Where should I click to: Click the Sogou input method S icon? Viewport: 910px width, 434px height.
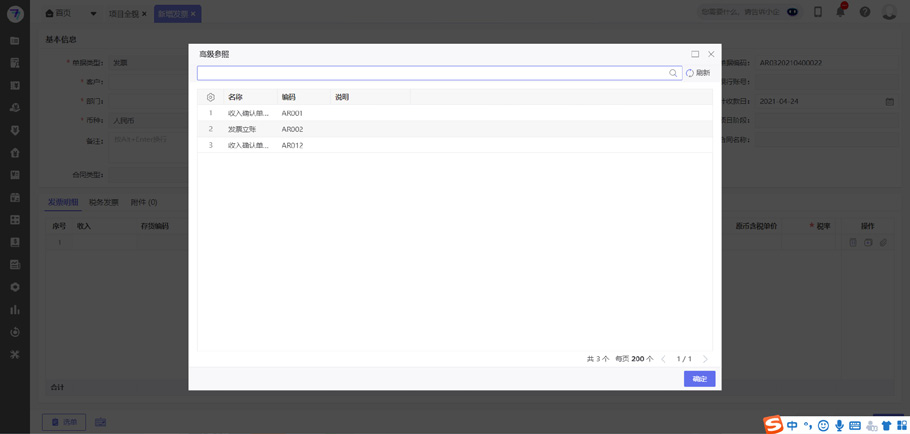[x=773, y=425]
